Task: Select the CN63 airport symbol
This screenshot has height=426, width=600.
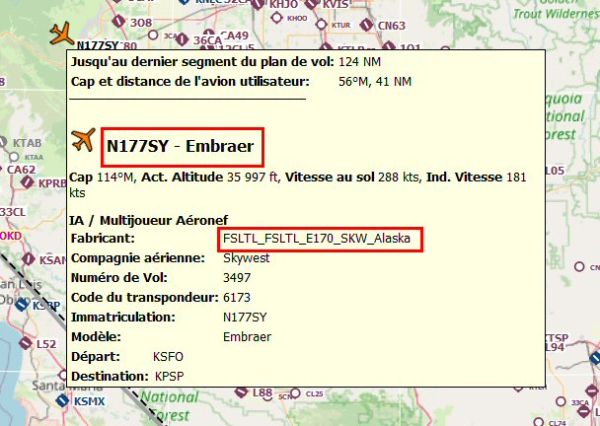Action: click(x=367, y=25)
